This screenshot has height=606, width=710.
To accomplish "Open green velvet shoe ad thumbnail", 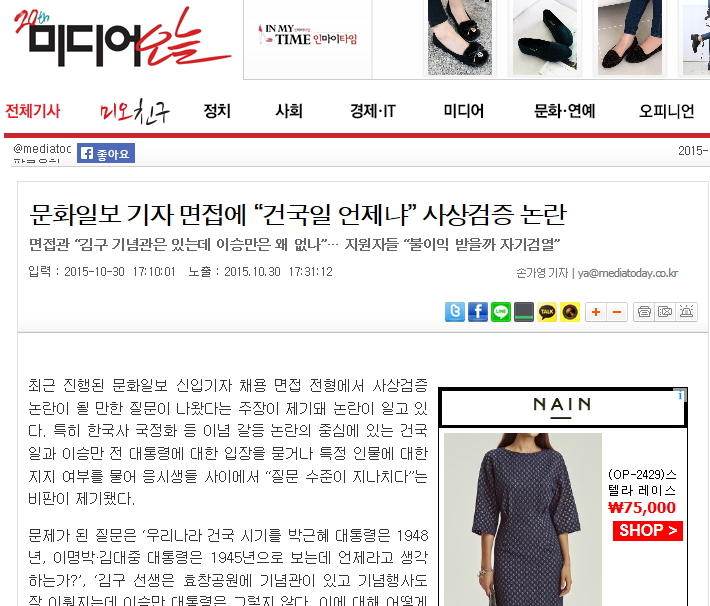I will click(545, 38).
